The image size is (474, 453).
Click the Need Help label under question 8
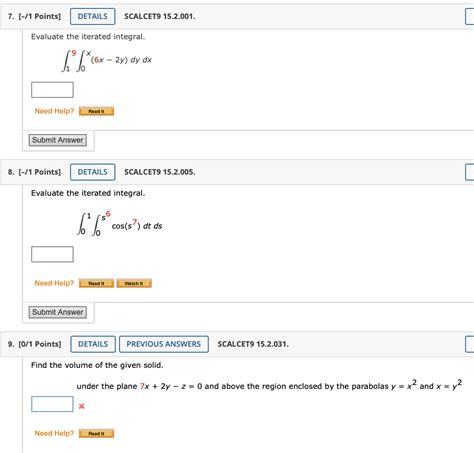(x=54, y=283)
